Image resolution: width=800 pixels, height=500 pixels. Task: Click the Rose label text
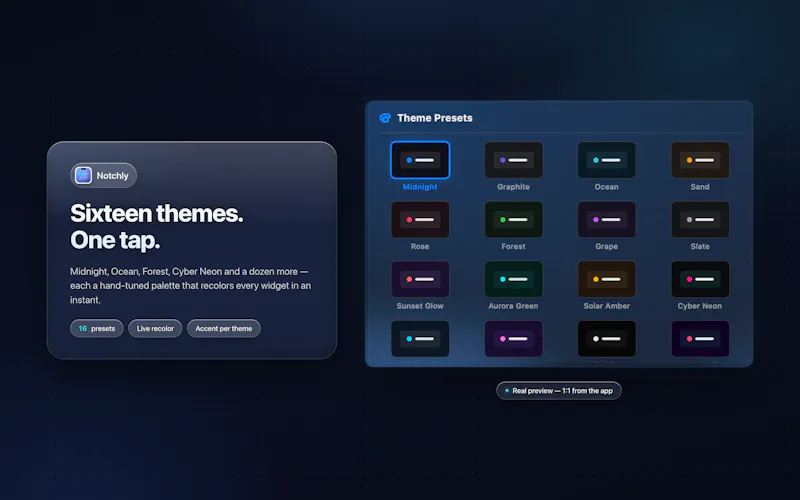coord(420,246)
